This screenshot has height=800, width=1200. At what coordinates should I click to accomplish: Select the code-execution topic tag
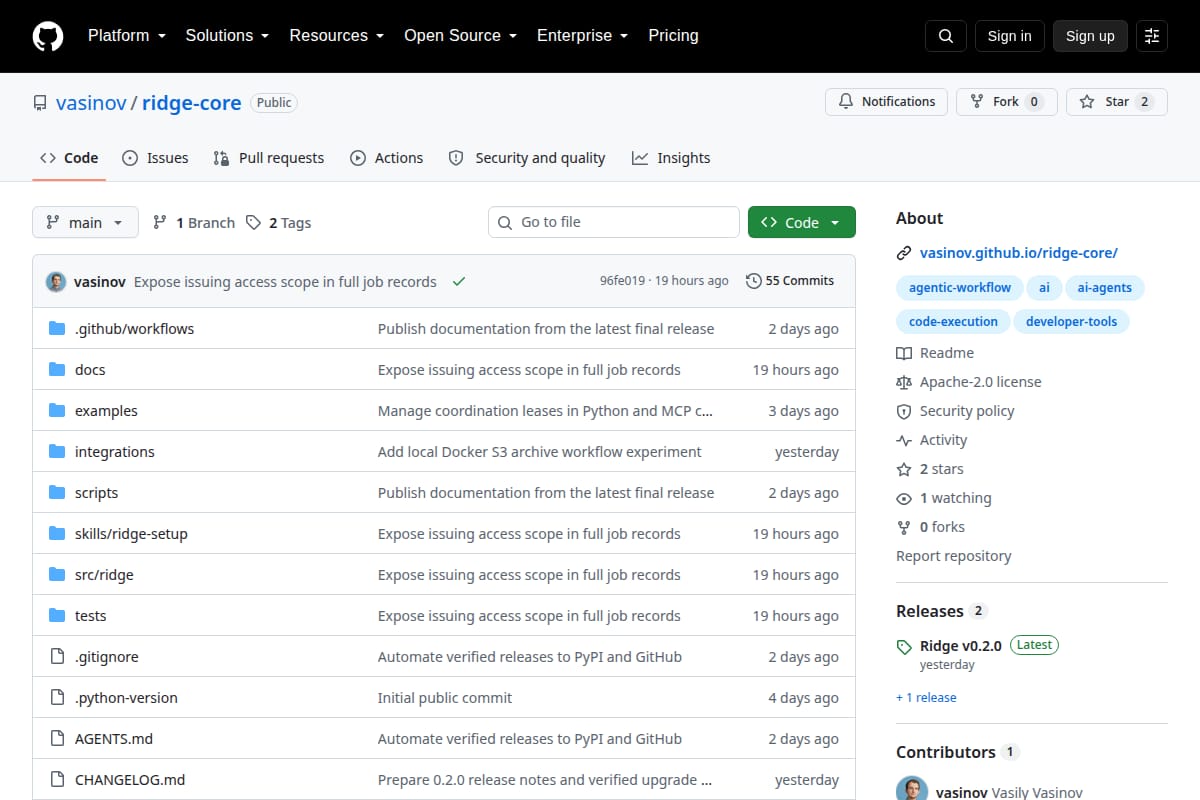click(x=953, y=322)
